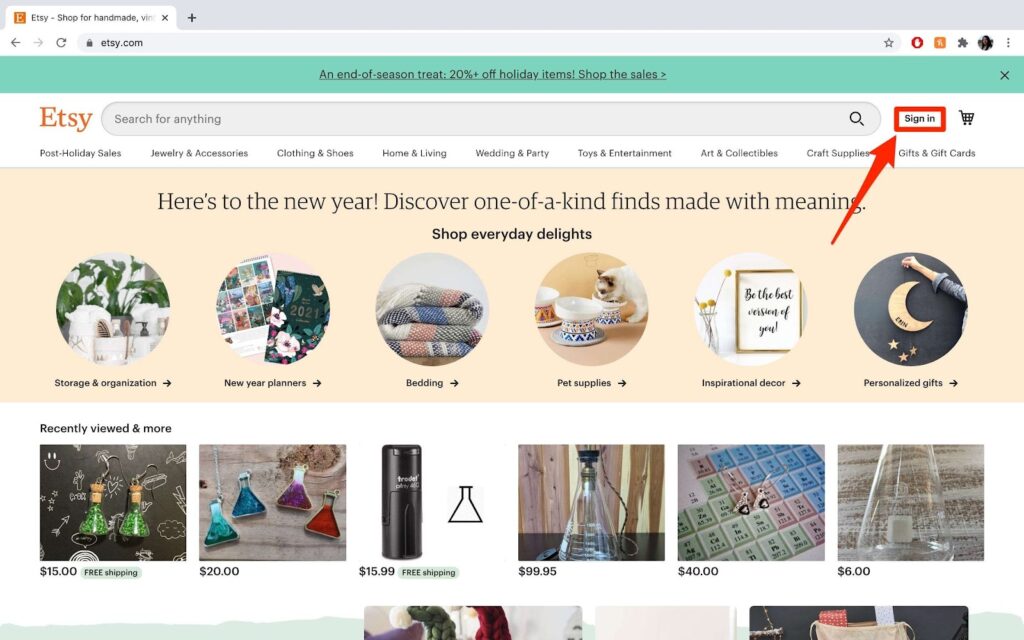This screenshot has width=1024, height=640.
Task: Open the browser extensions puzzle icon
Action: [x=962, y=43]
